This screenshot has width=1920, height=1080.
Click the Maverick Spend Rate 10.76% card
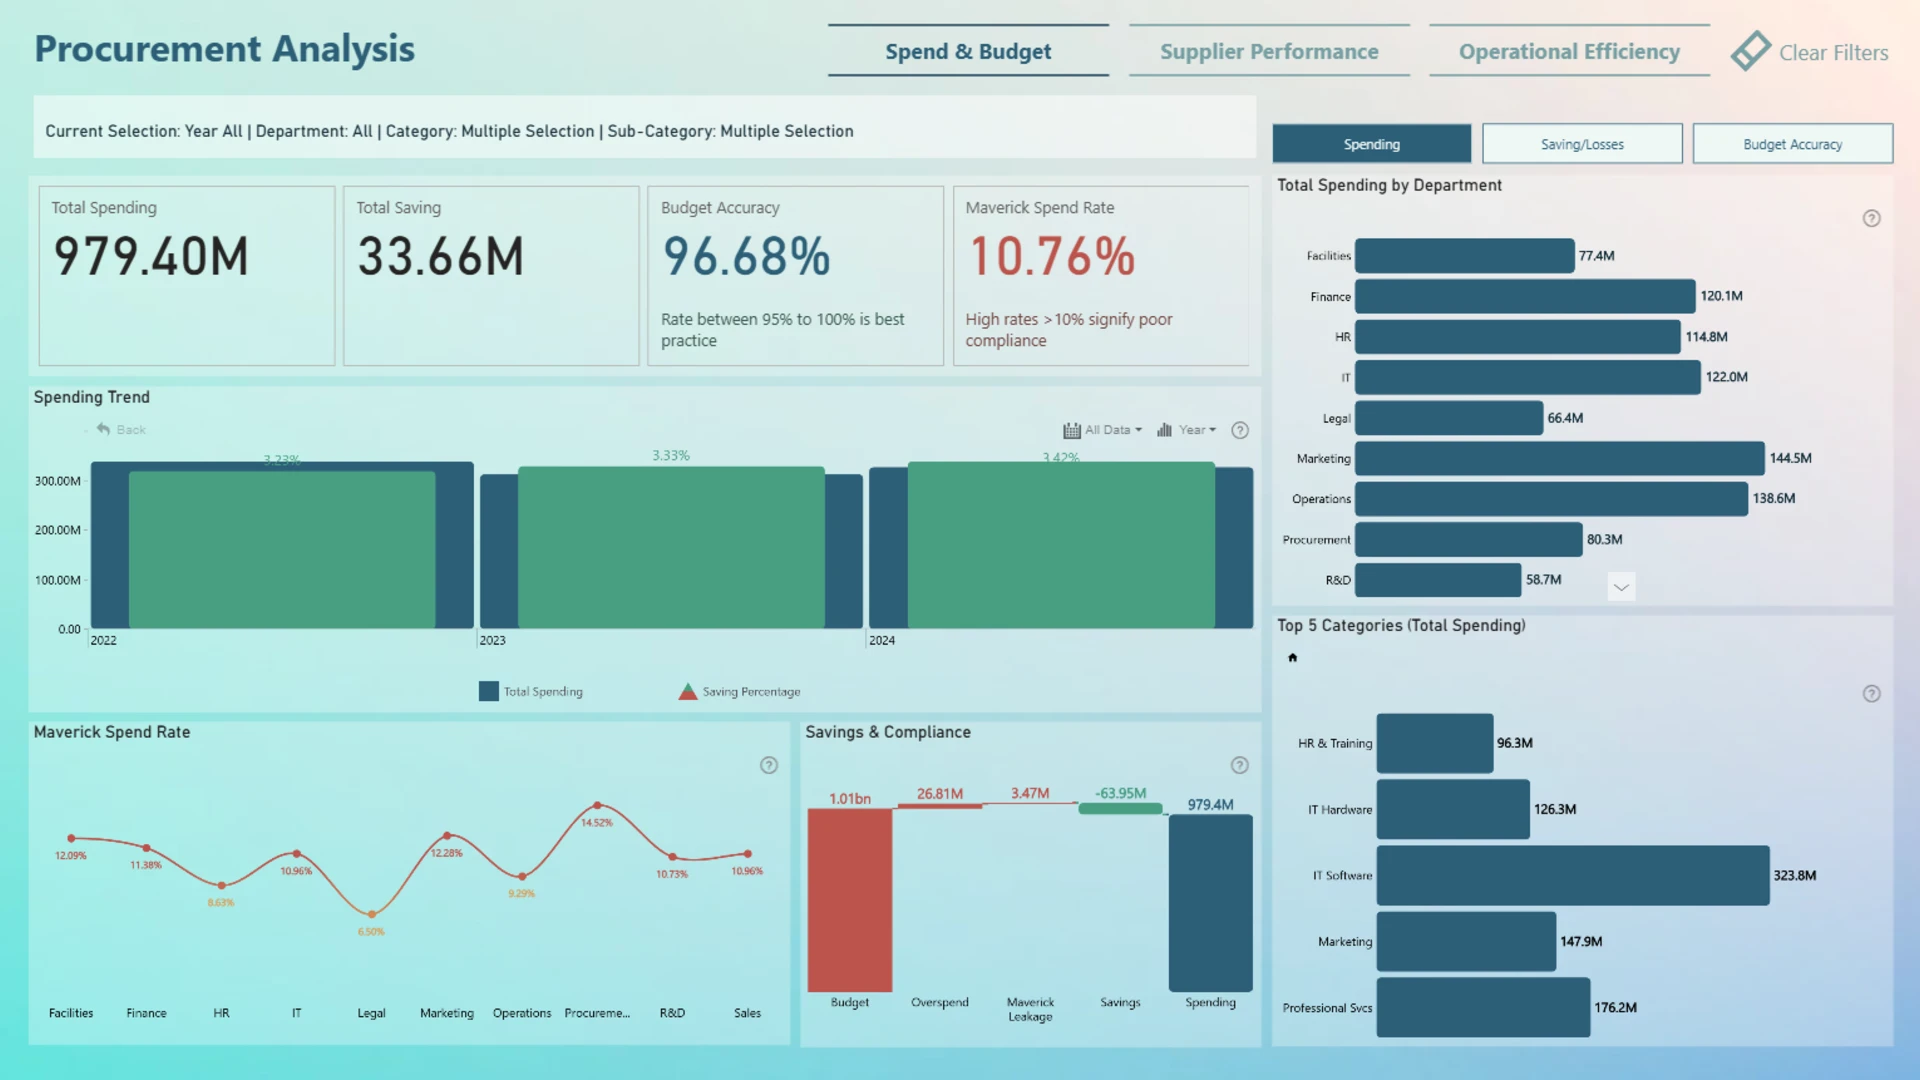coord(1101,276)
